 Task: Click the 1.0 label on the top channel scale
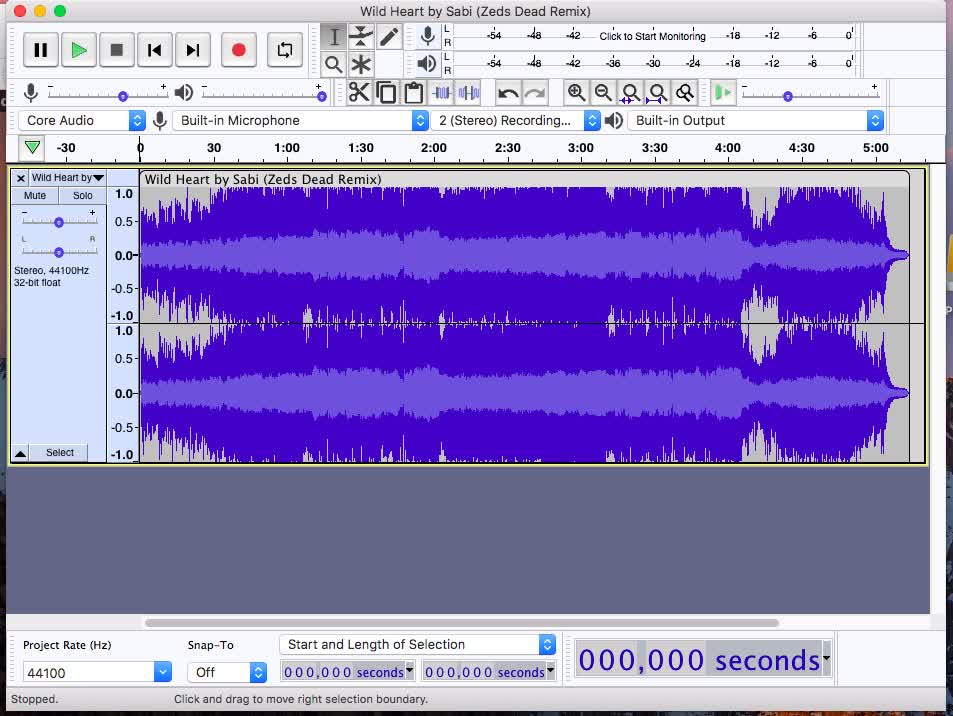(x=124, y=194)
